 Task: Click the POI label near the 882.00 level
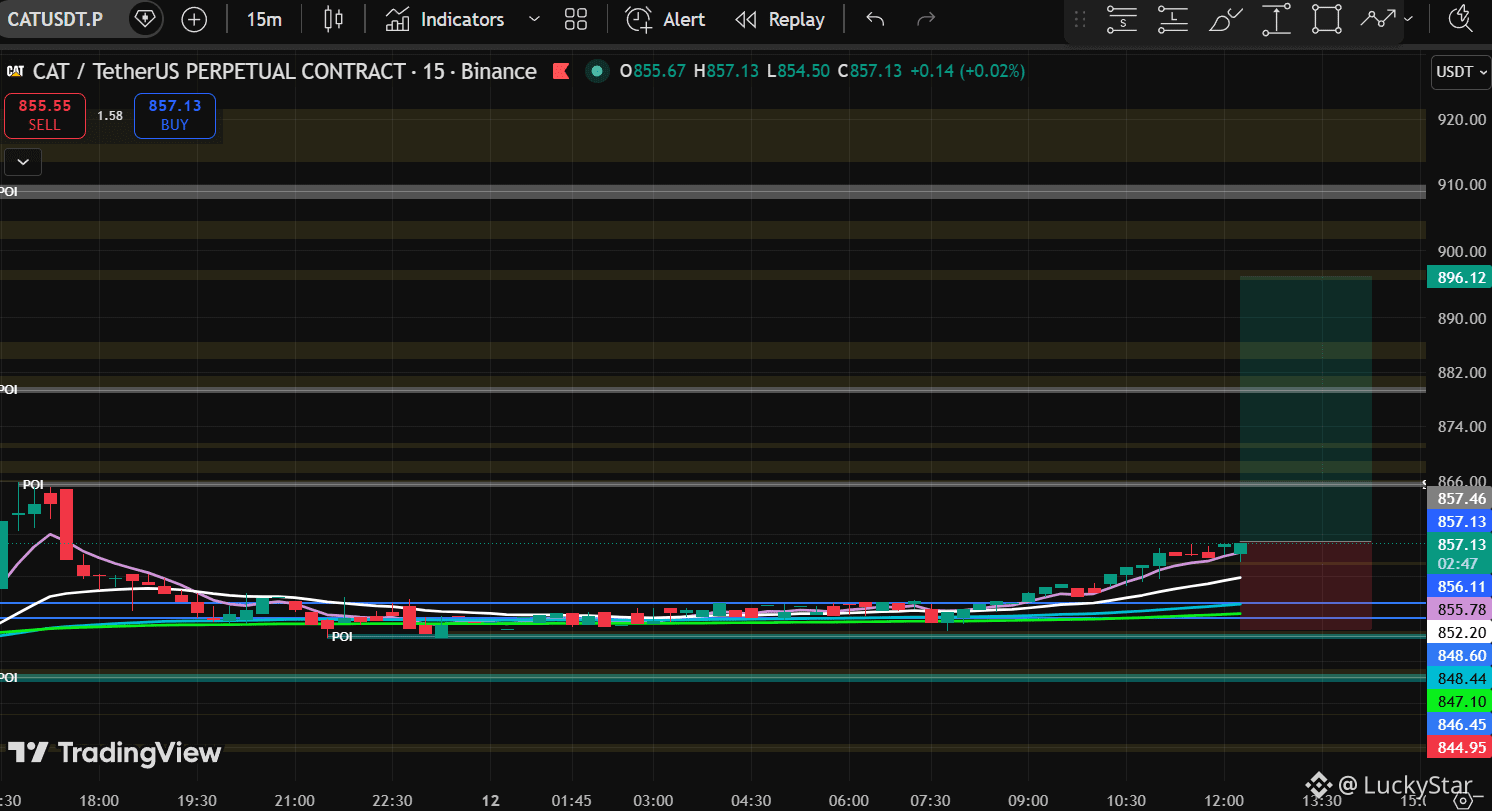(x=8, y=389)
